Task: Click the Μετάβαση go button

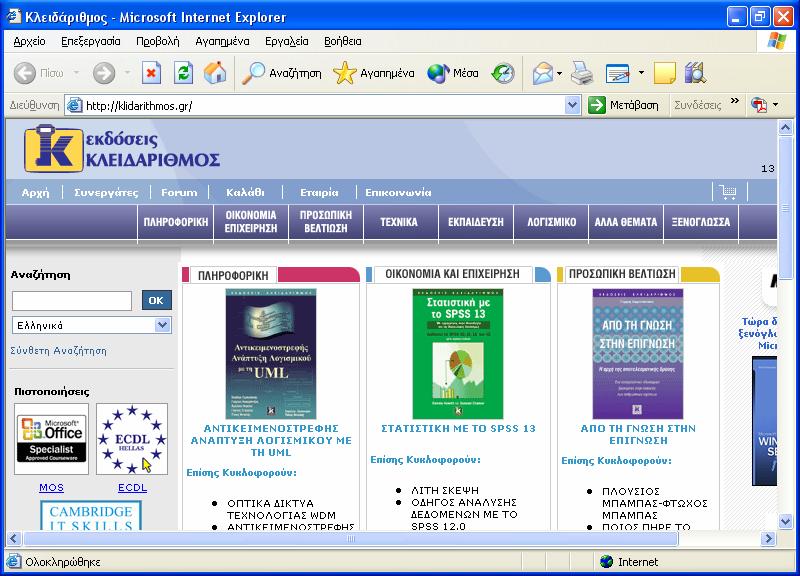Action: pos(623,105)
